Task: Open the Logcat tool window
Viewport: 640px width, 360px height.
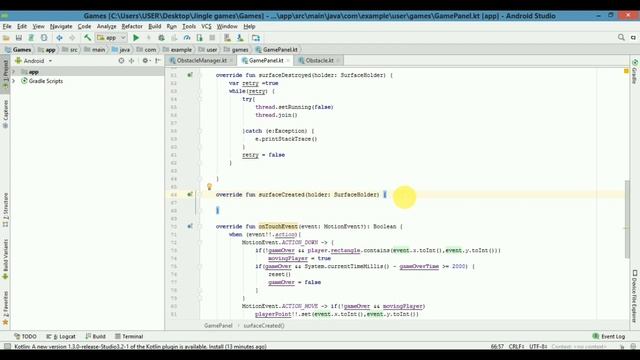Action: click(x=61, y=336)
